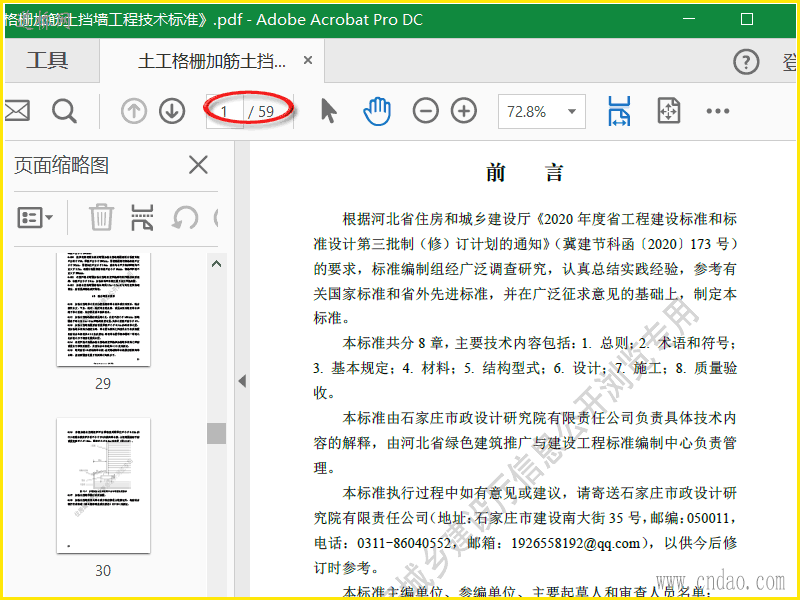Go to next page arrow
The width and height of the screenshot is (800, 600).
pyautogui.click(x=172, y=111)
